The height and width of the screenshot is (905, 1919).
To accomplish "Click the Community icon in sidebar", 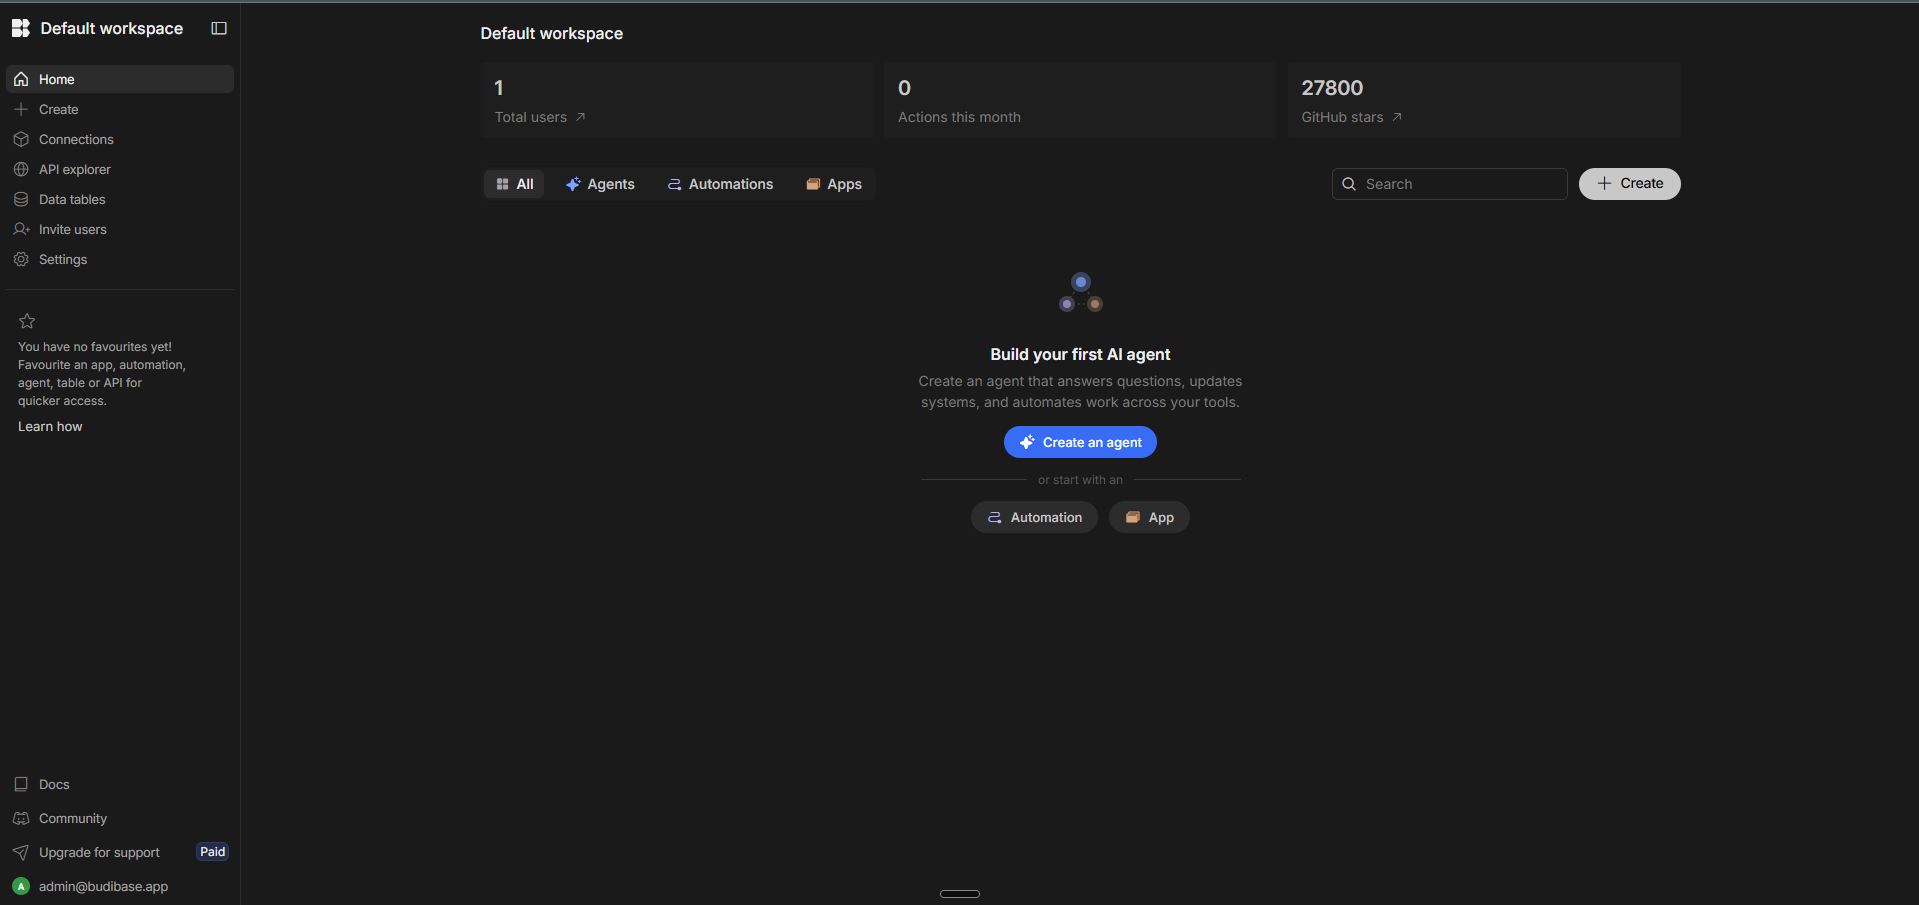I will click(21, 818).
